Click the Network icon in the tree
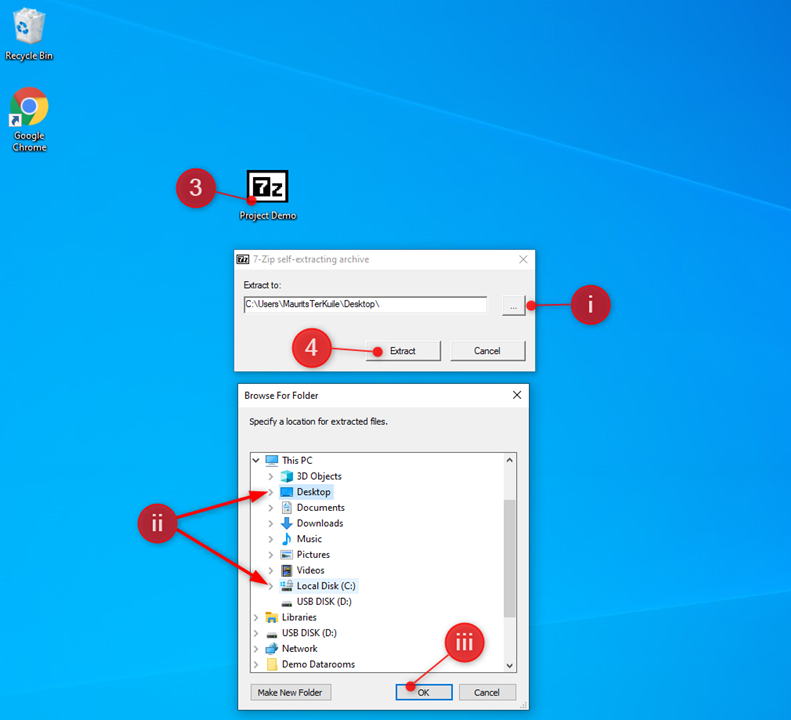The image size is (791, 720). [272, 648]
